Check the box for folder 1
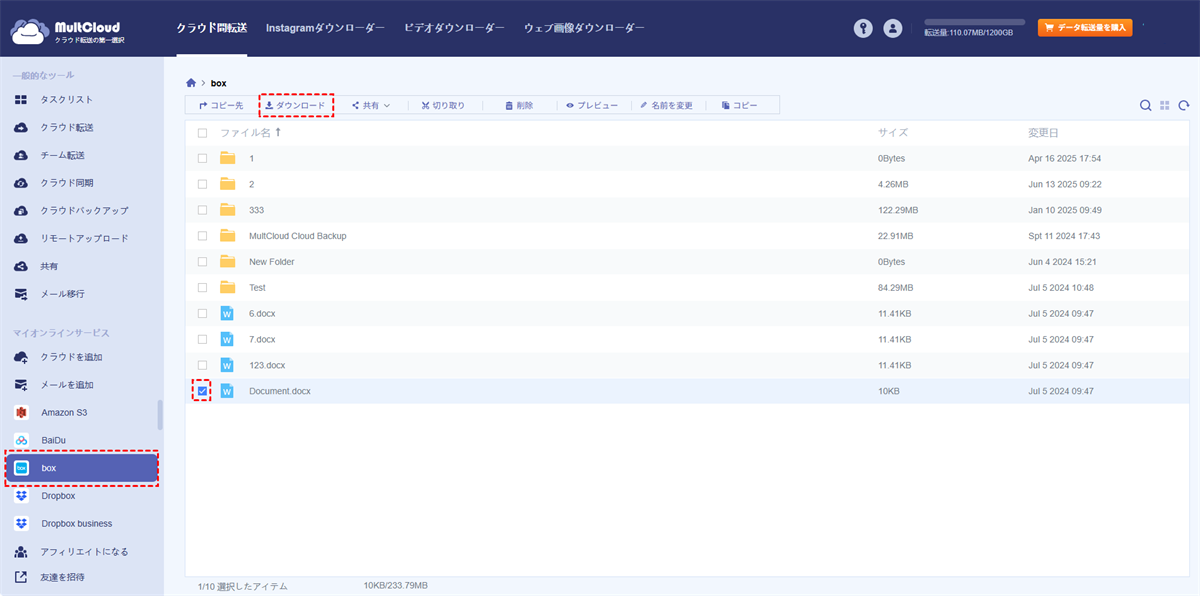Screen dimensions: 1200x596 203,158
